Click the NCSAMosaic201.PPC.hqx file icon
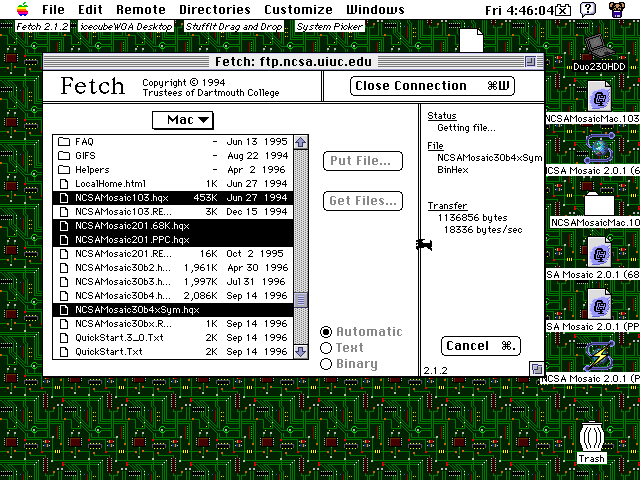The height and width of the screenshot is (480, 640). tap(64, 240)
